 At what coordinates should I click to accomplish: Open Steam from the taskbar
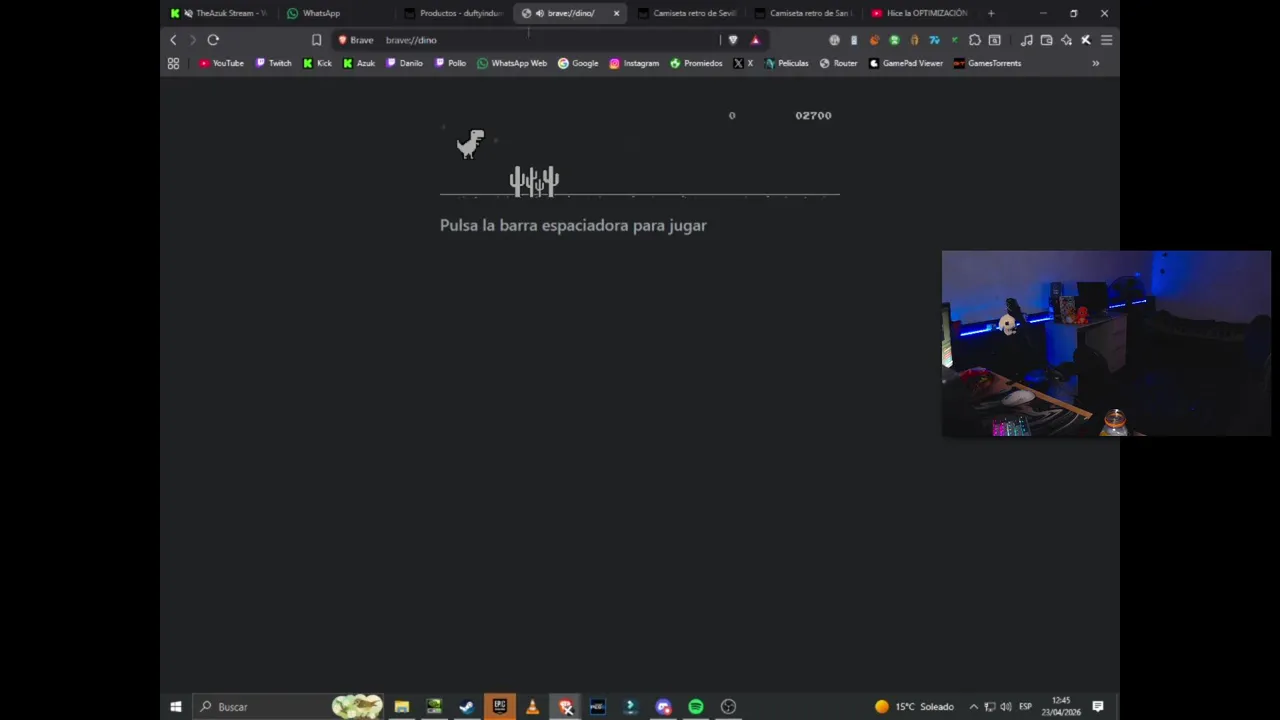coord(466,707)
